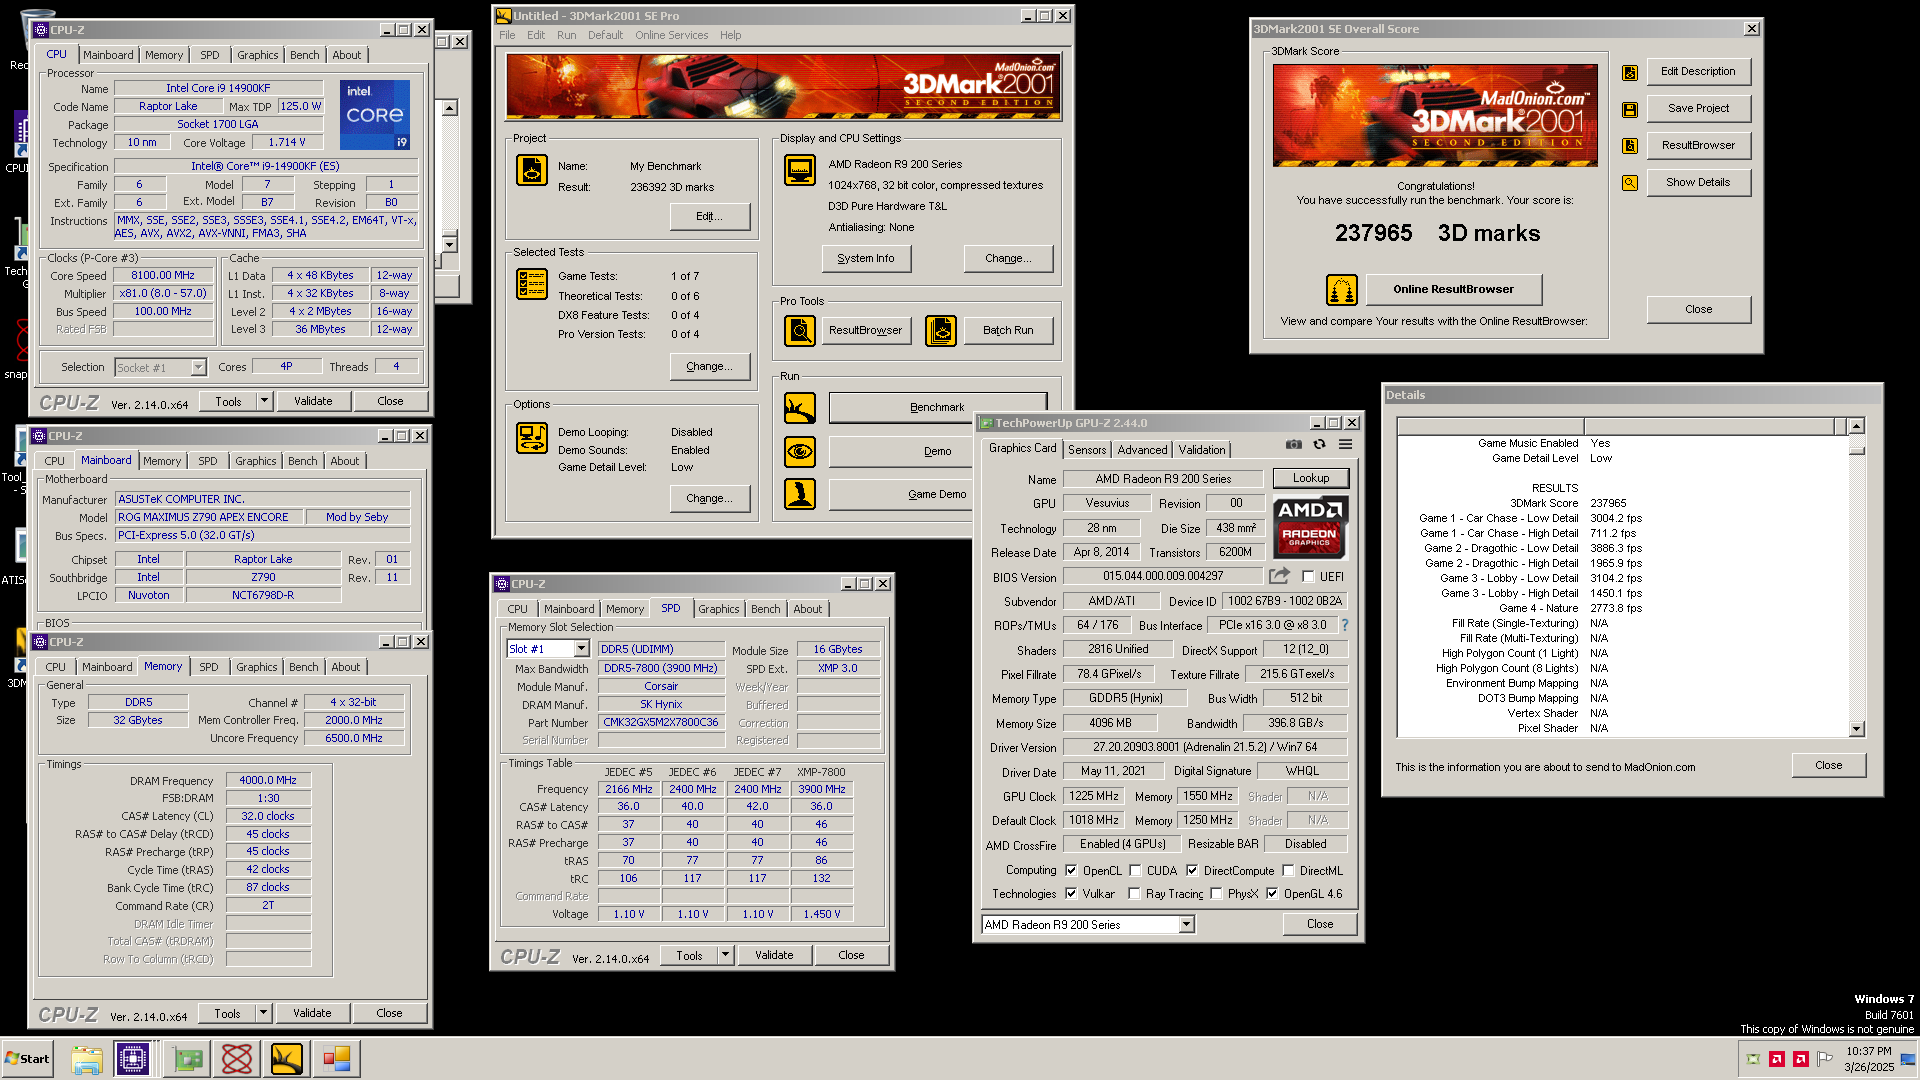The width and height of the screenshot is (1920, 1080).
Task: Expand Tools dropdown arrow in CPU-Z Memory window
Action: click(x=263, y=1013)
